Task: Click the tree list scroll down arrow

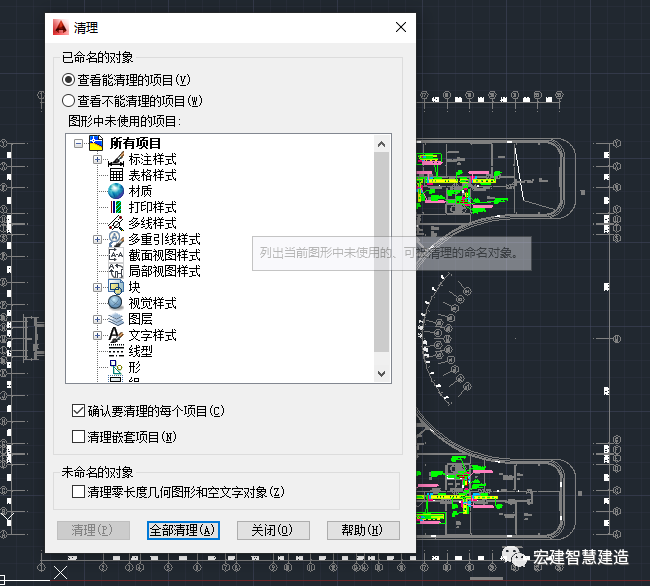Action: [x=381, y=373]
